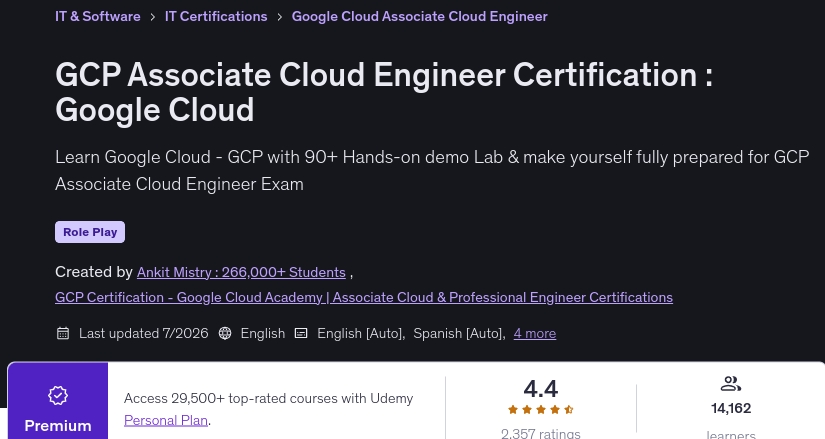Click the 'Created by' label
The height and width of the screenshot is (439, 825).
tap(94, 272)
